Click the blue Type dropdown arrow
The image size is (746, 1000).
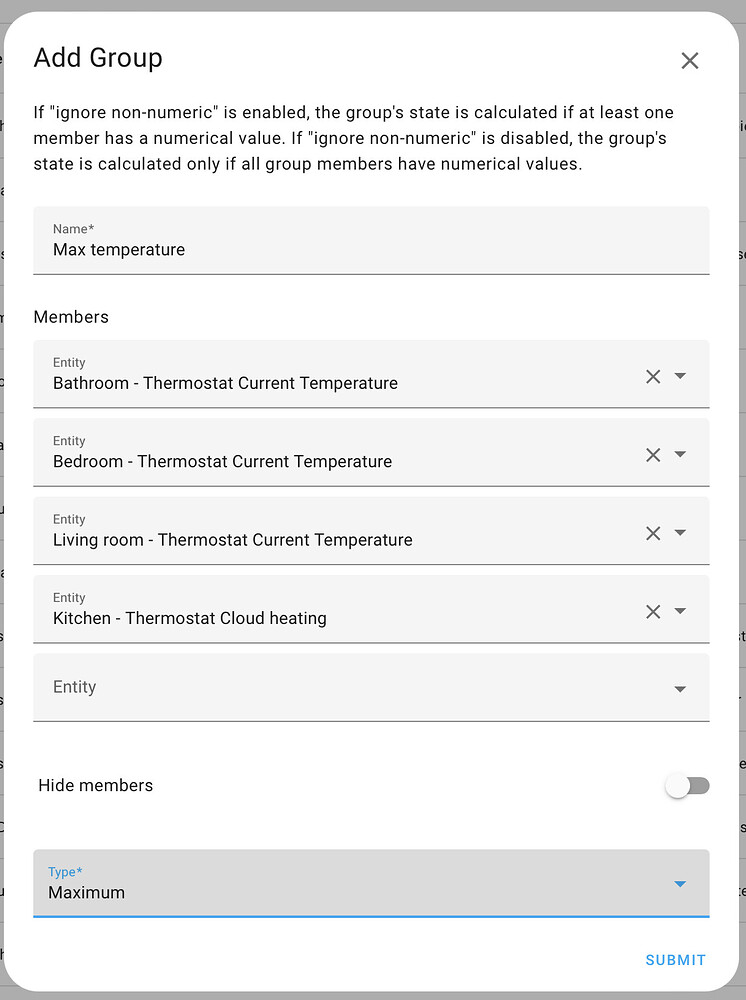[x=681, y=883]
